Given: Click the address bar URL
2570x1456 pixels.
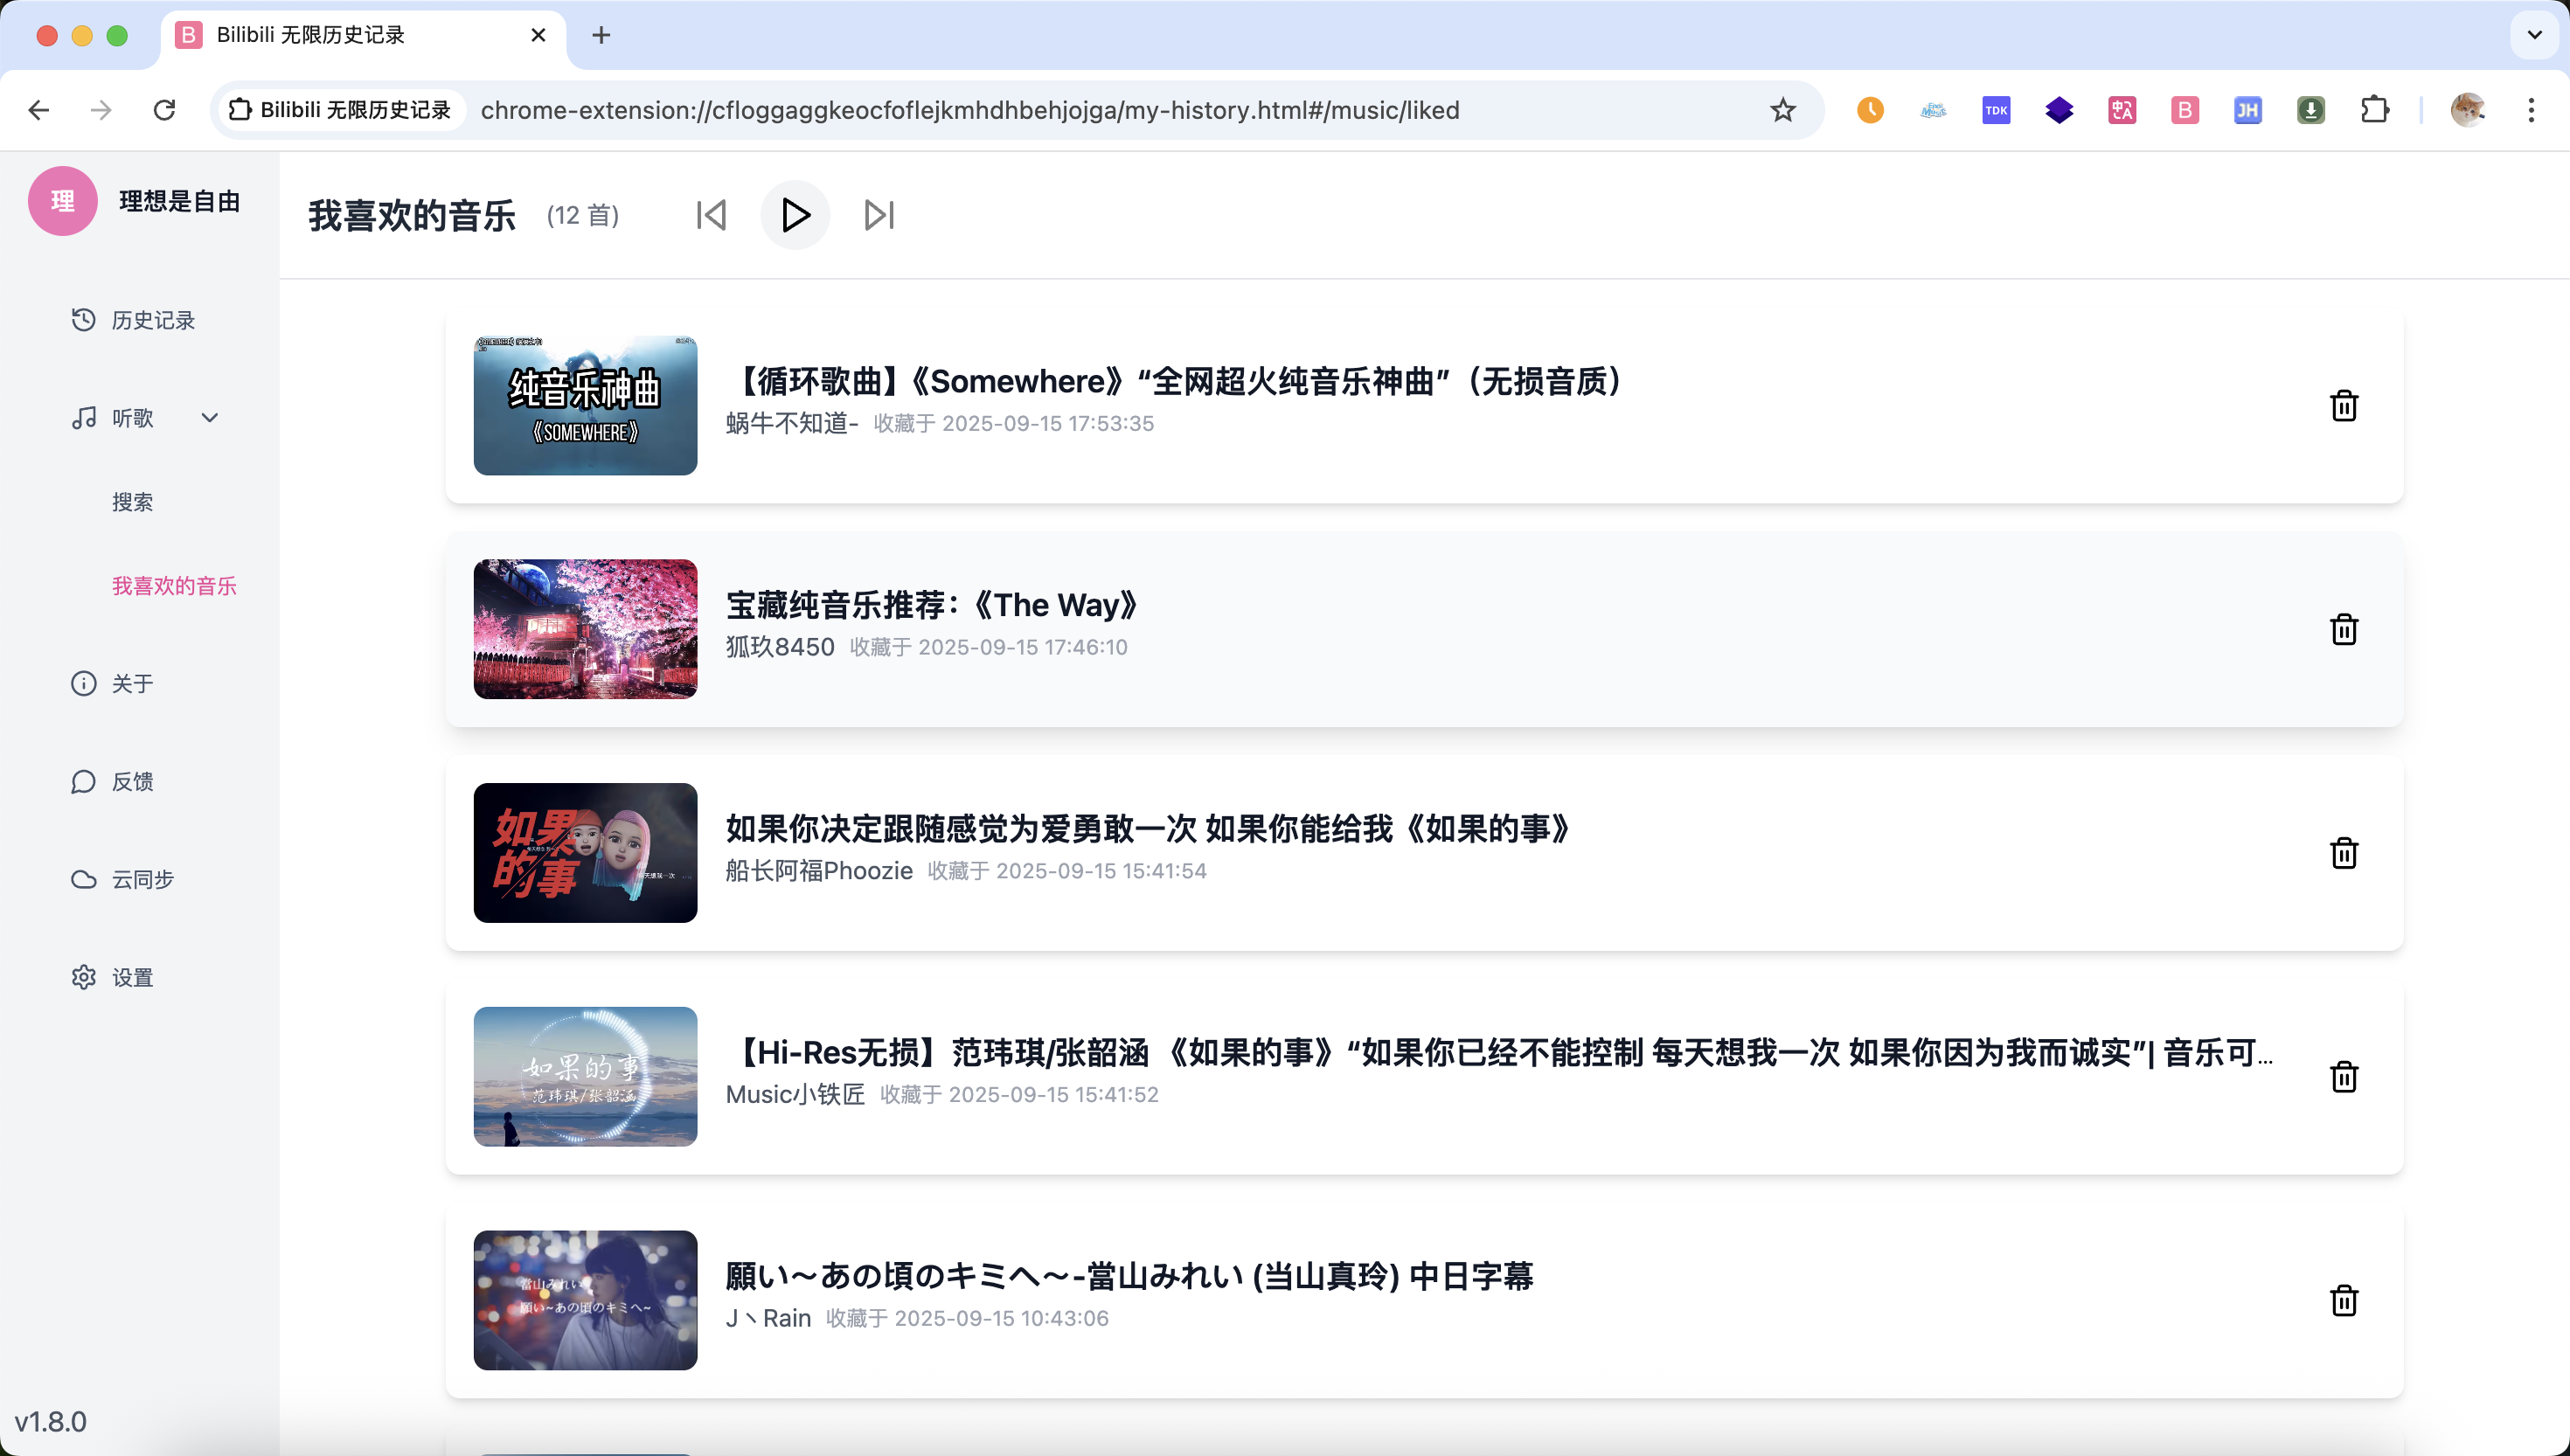Looking at the screenshot, I should coord(970,110).
